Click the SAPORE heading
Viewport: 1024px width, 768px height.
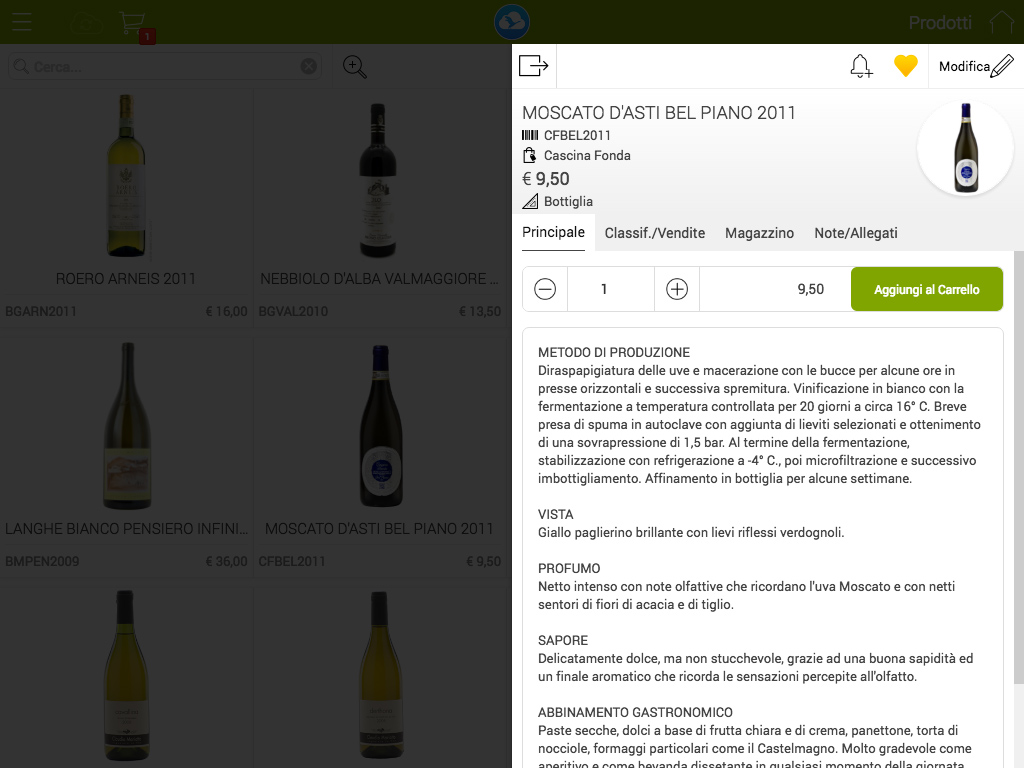(563, 640)
